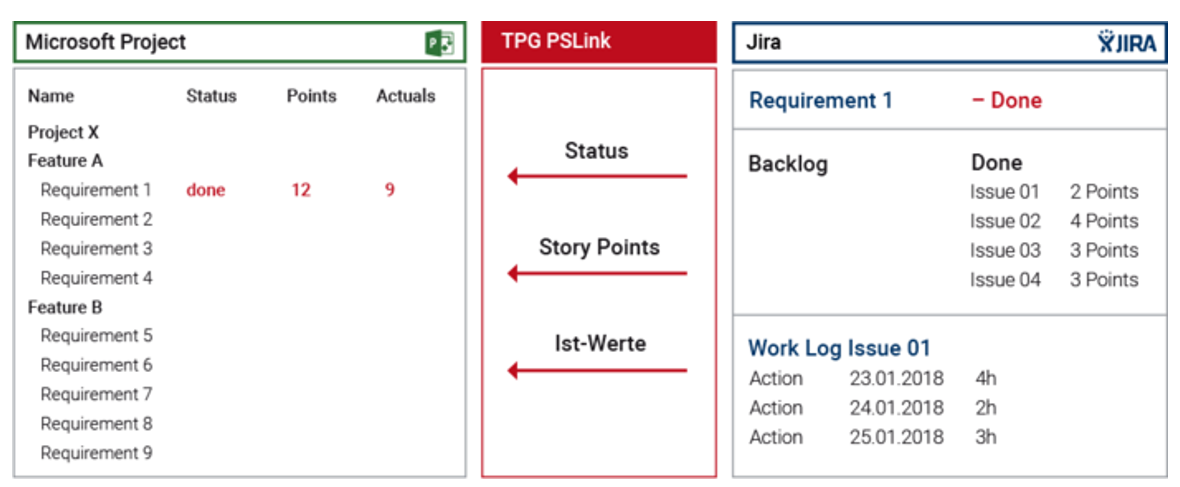Select the 24.01.2018 work log entry

896,408
